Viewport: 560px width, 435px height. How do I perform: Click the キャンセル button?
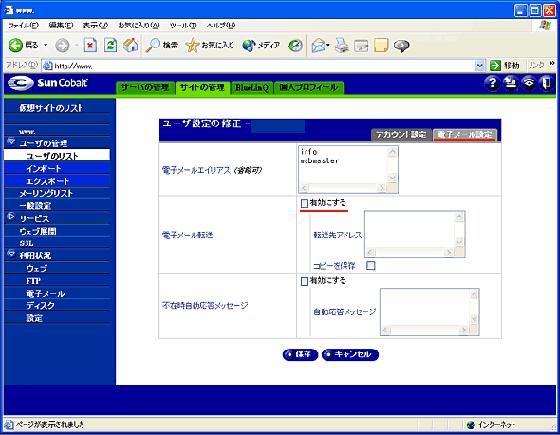350,355
